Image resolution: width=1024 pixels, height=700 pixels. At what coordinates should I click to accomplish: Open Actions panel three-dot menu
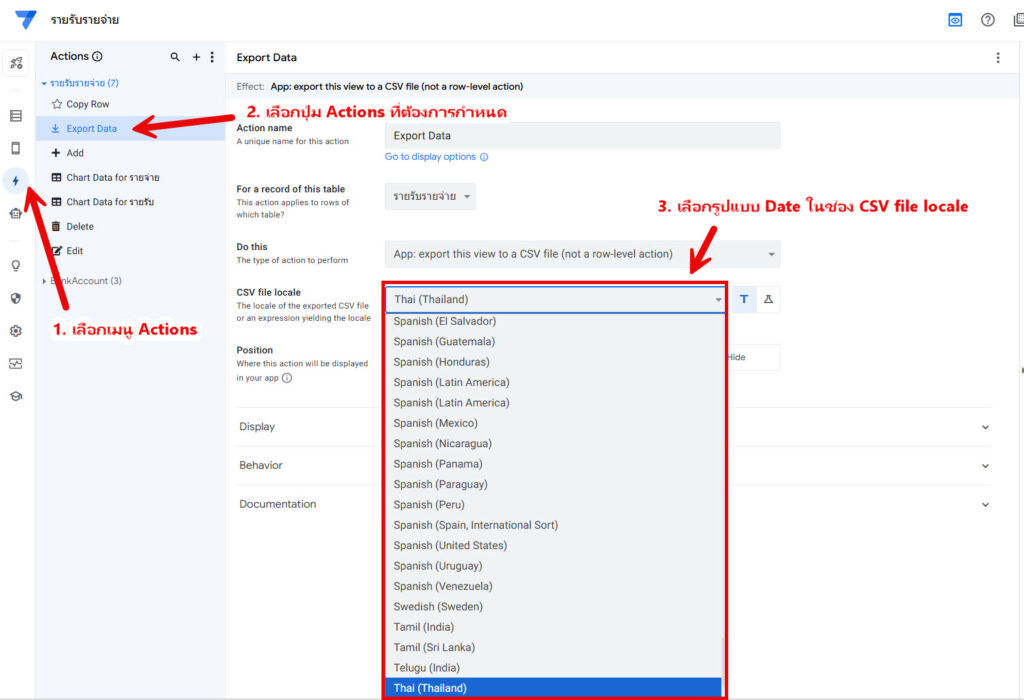click(x=212, y=57)
